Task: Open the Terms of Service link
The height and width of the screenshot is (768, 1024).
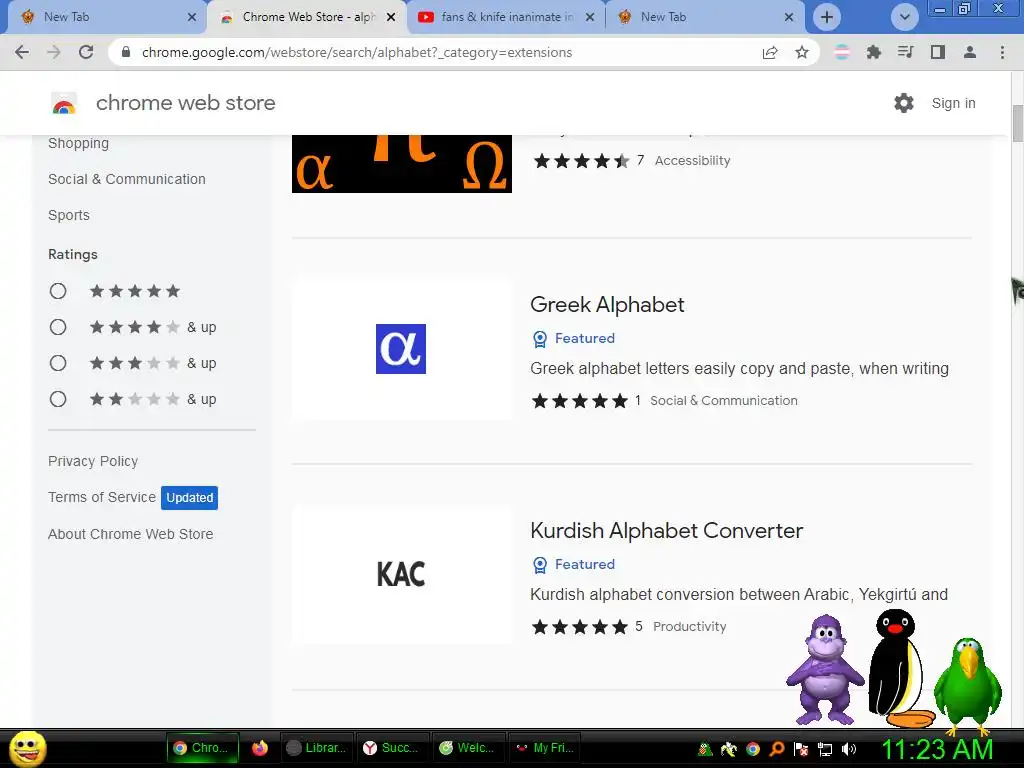Action: [102, 497]
